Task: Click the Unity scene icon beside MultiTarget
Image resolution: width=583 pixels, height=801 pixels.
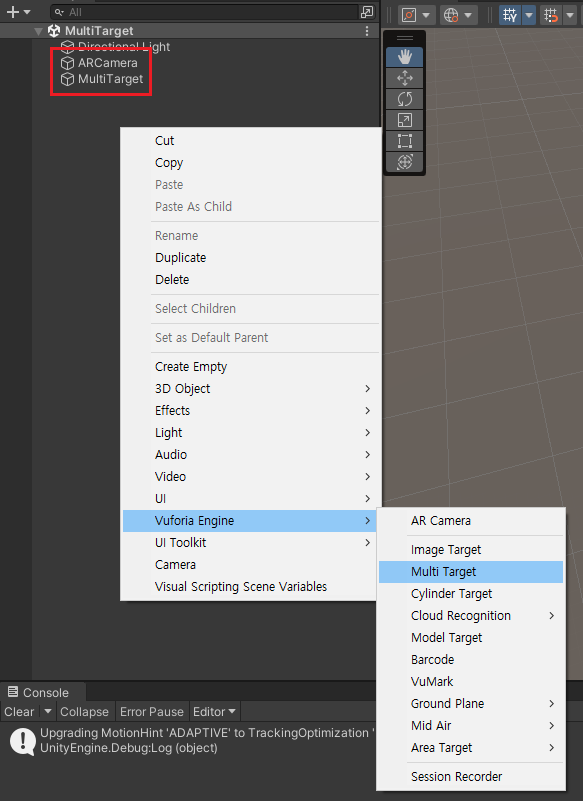Action: (x=54, y=31)
